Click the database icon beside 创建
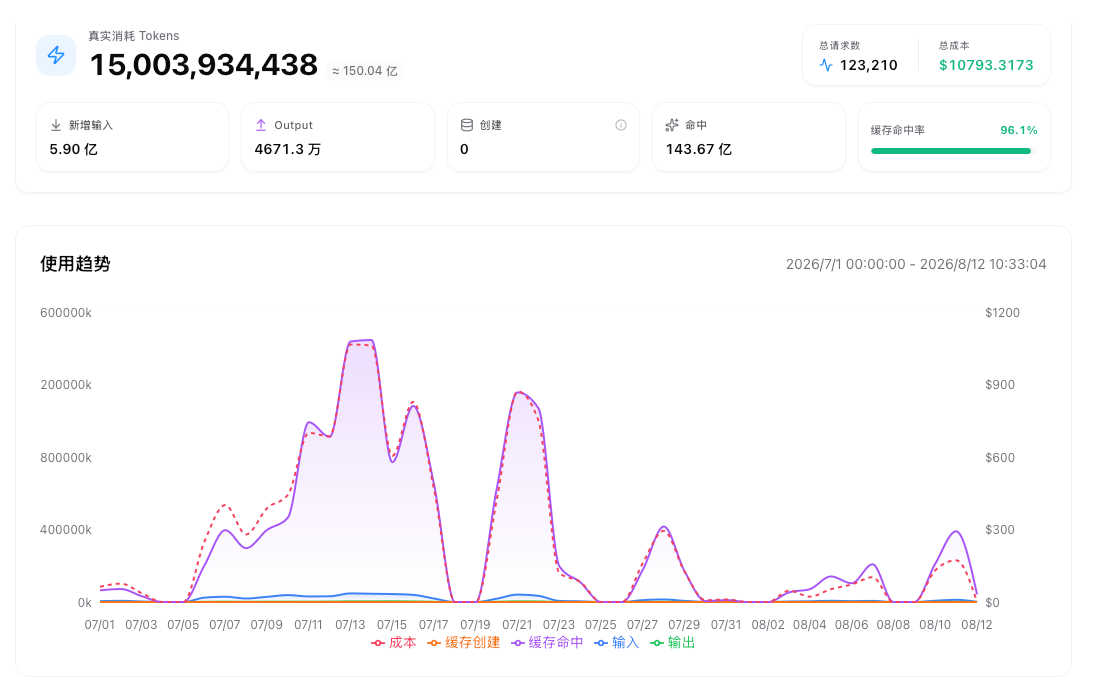This screenshot has width=1096, height=691. (466, 125)
